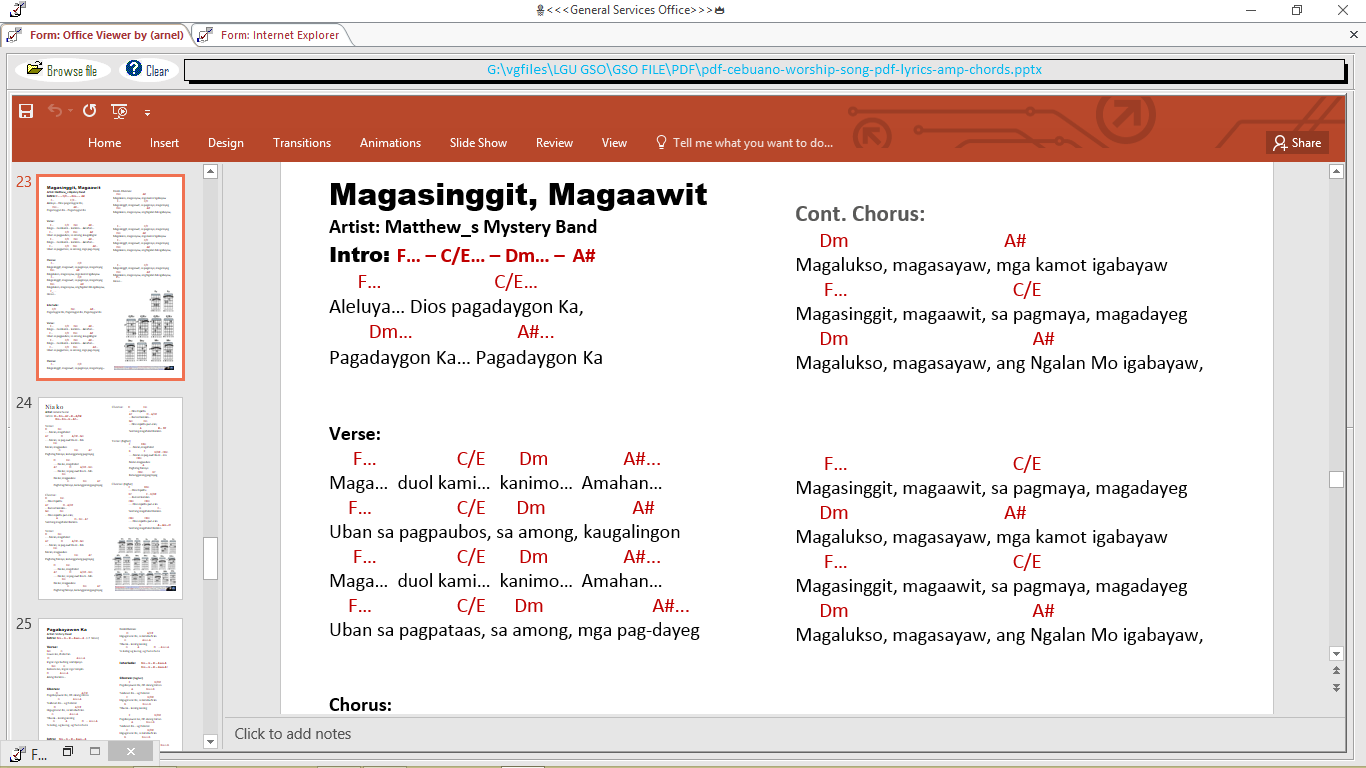Click the lightbulb Tell me icon
Viewport: 1366px width, 768px height.
pyautogui.click(x=661, y=143)
